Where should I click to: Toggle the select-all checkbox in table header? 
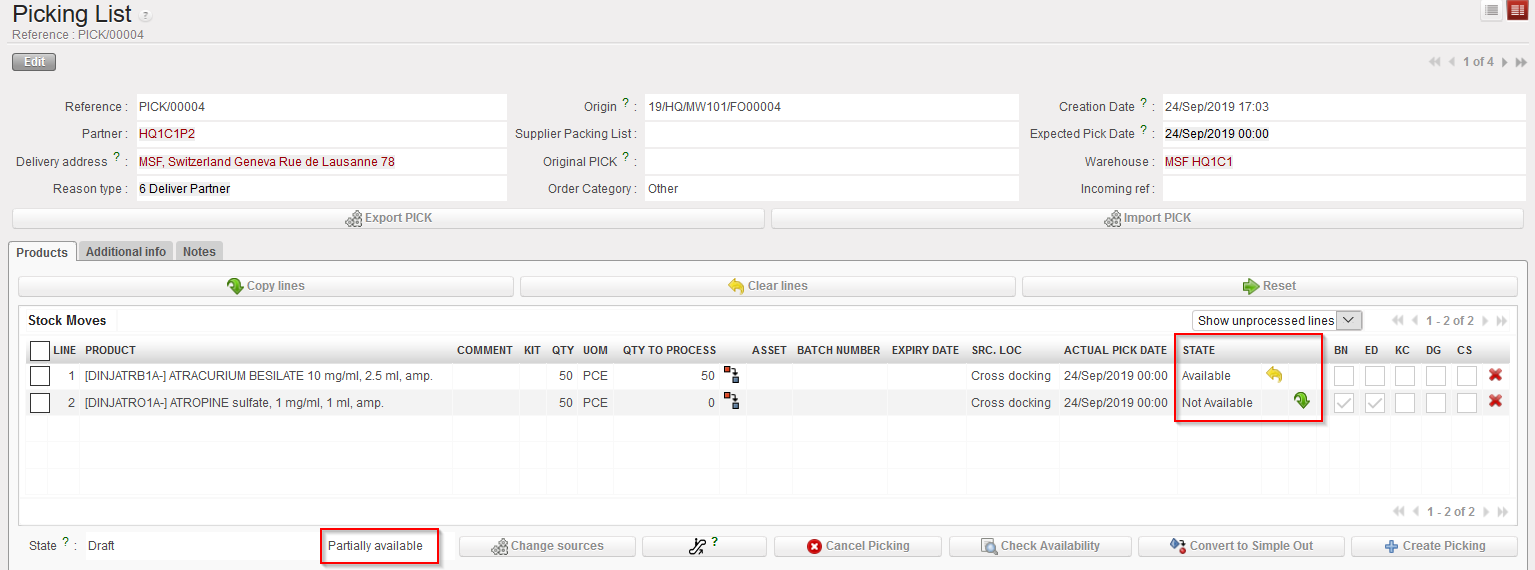39,350
